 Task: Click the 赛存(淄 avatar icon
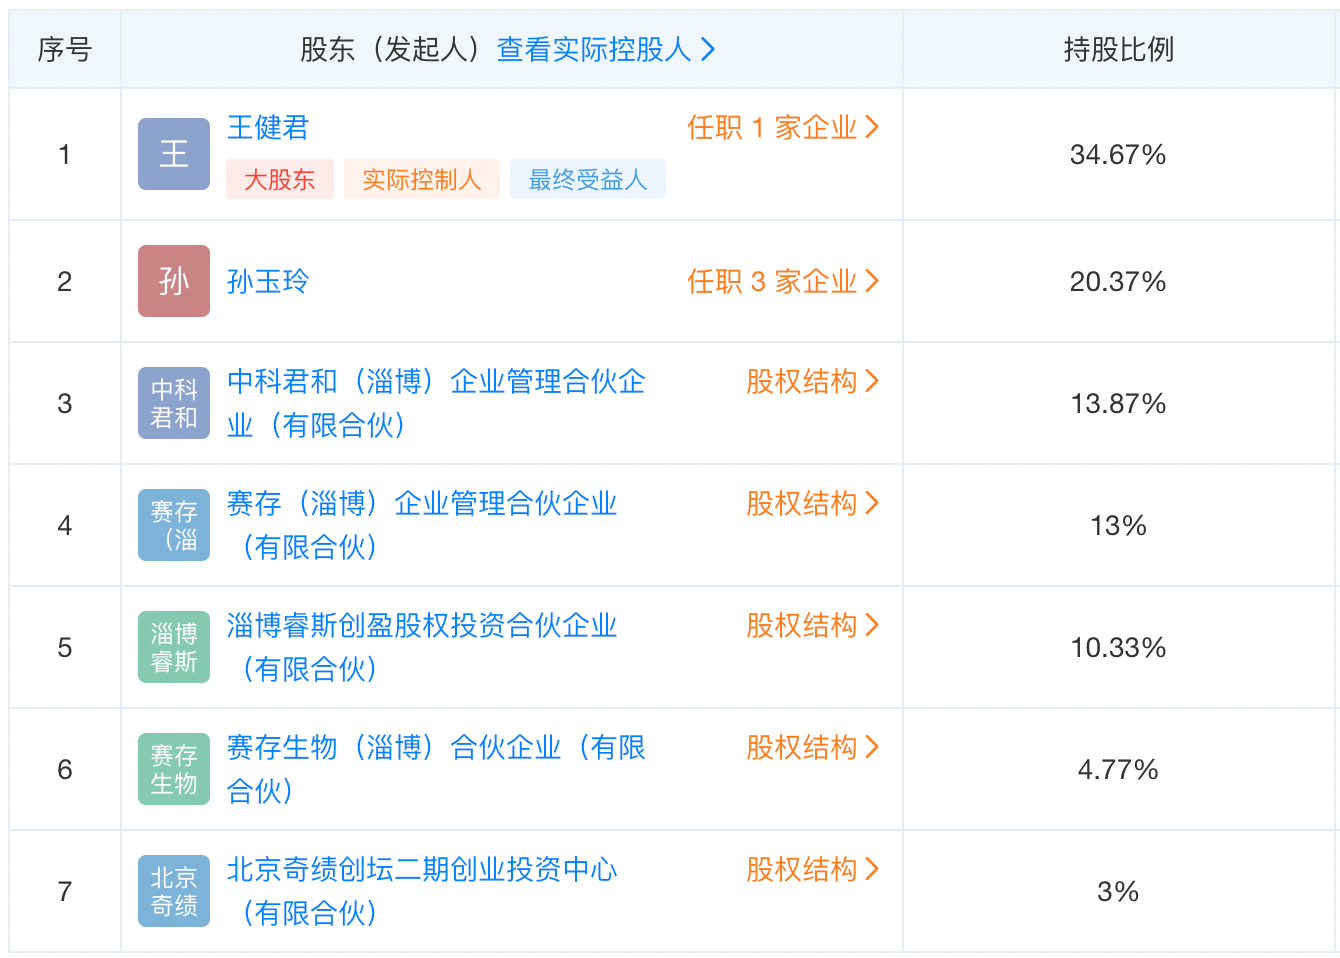tap(174, 525)
